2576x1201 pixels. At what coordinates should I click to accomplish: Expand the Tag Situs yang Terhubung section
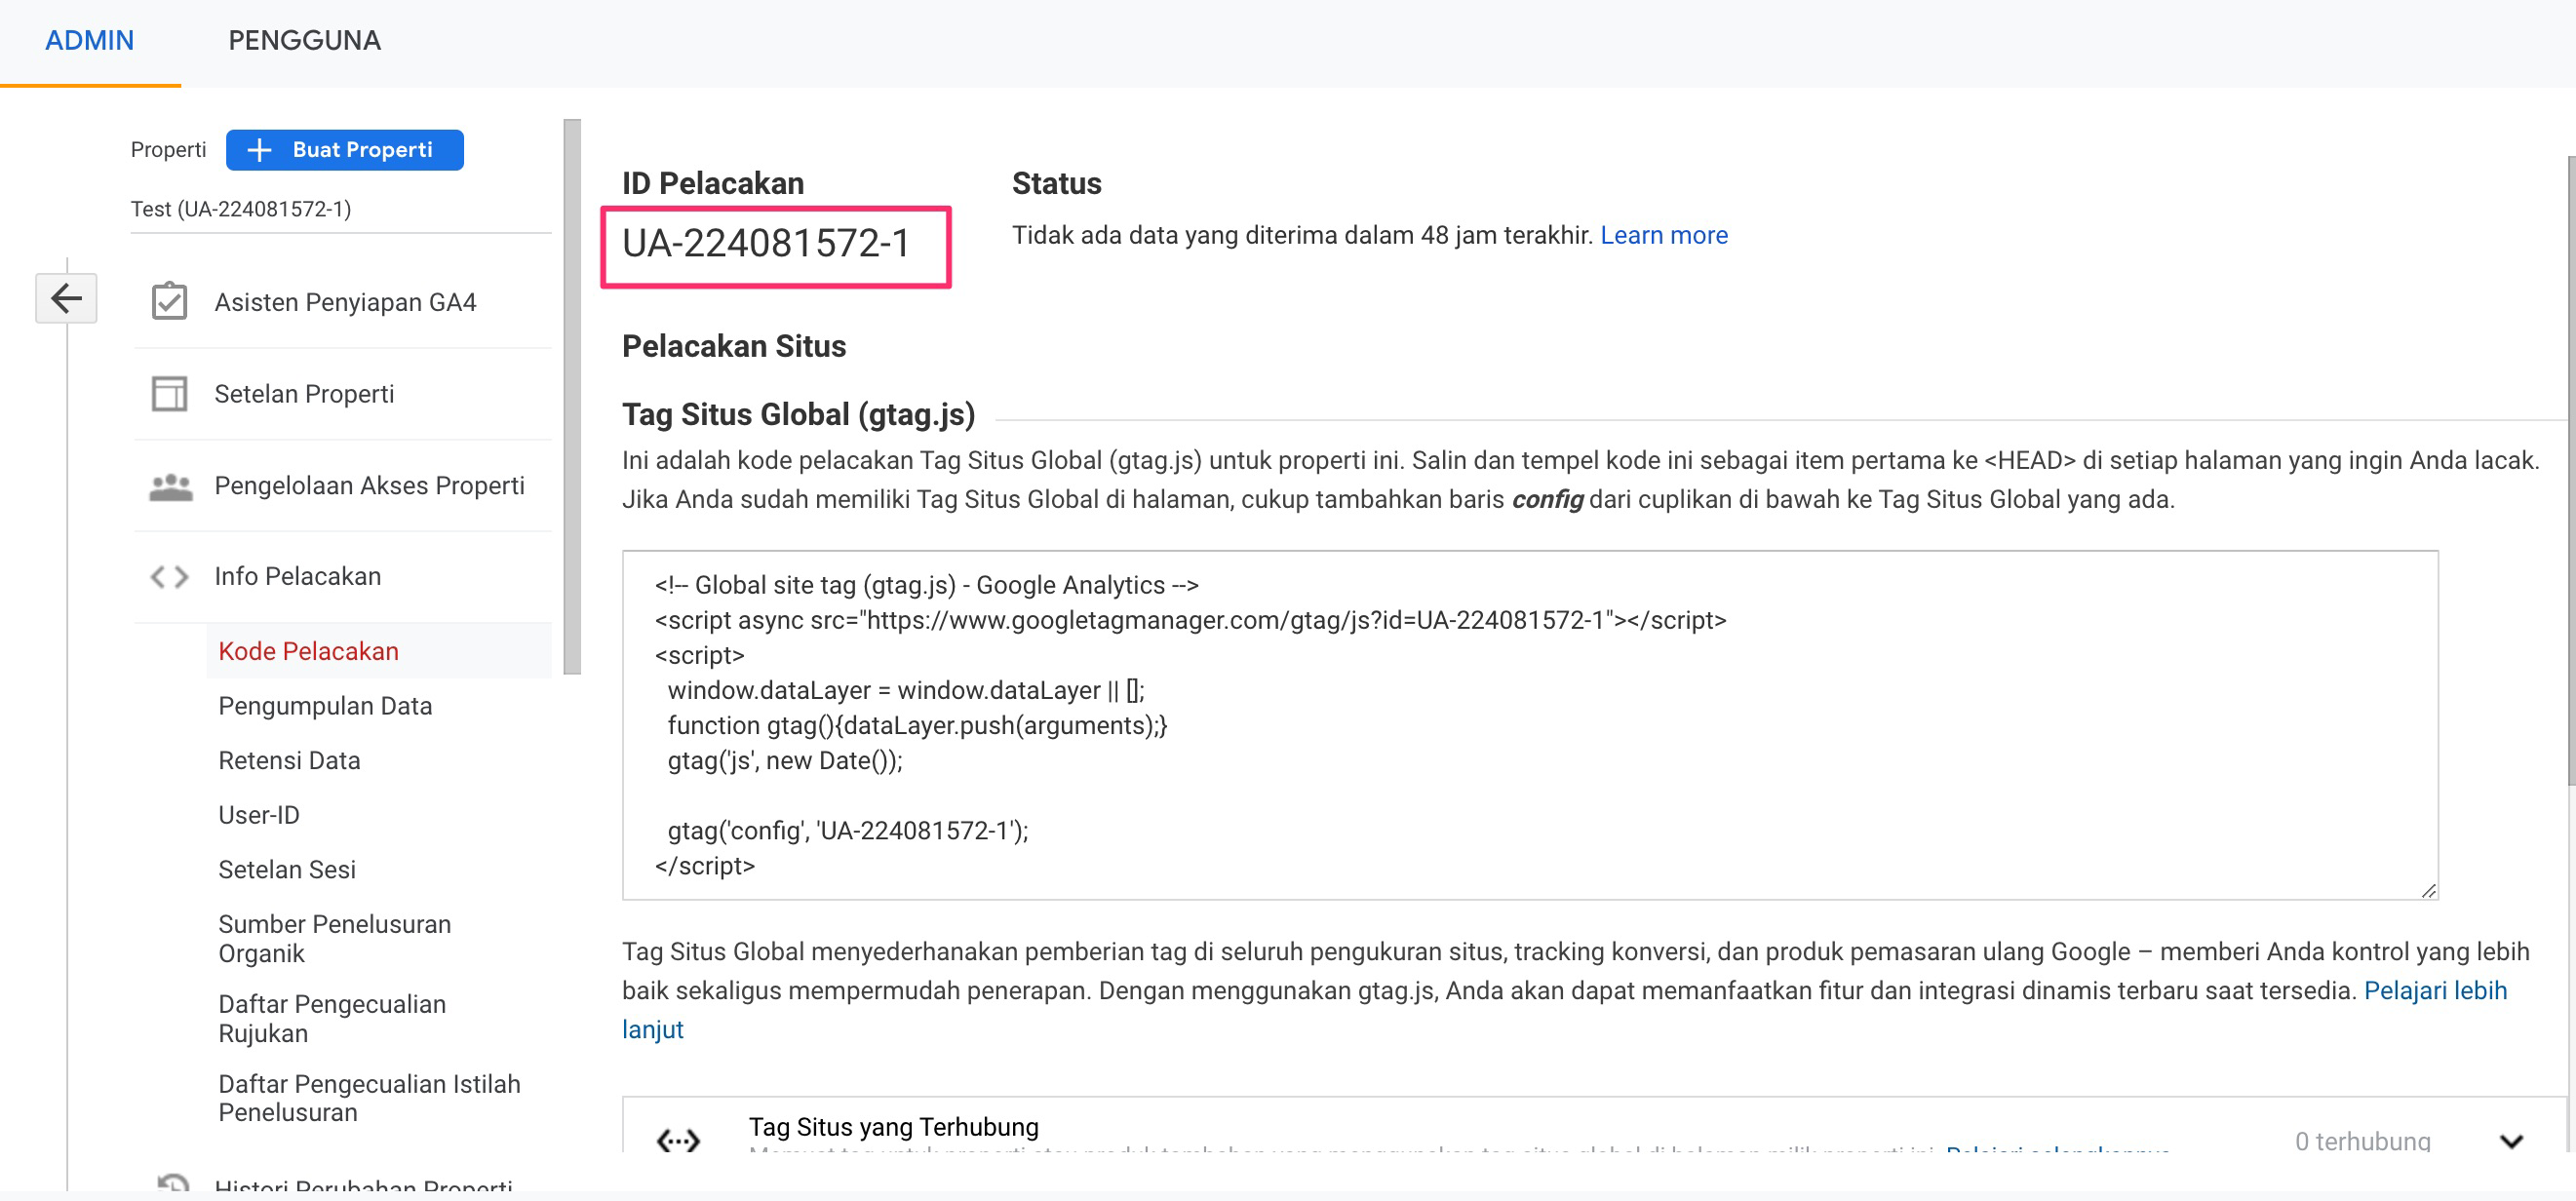[2511, 1141]
